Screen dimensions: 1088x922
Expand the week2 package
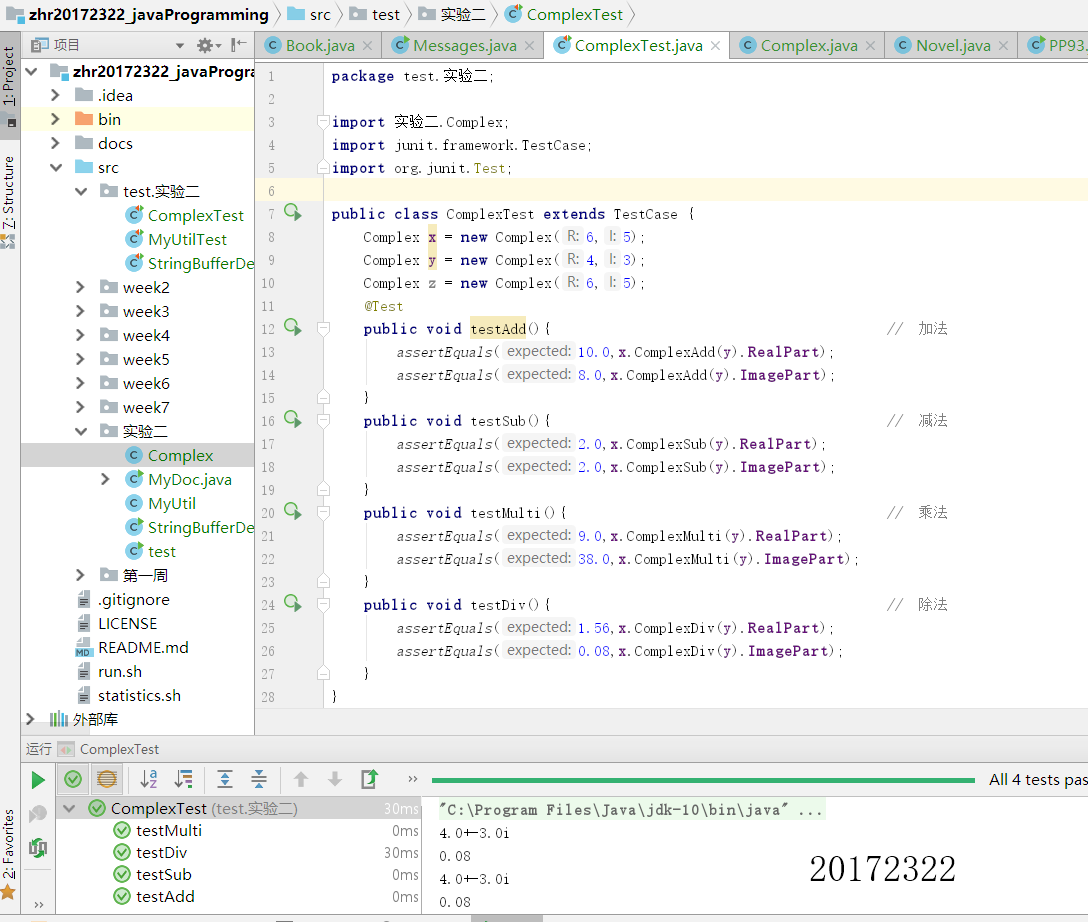(80, 287)
